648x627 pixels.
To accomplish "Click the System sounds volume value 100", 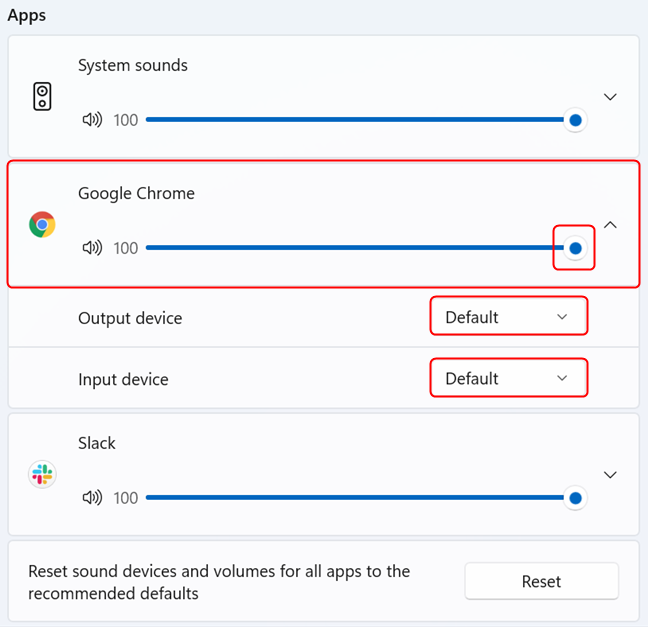I will (x=126, y=120).
